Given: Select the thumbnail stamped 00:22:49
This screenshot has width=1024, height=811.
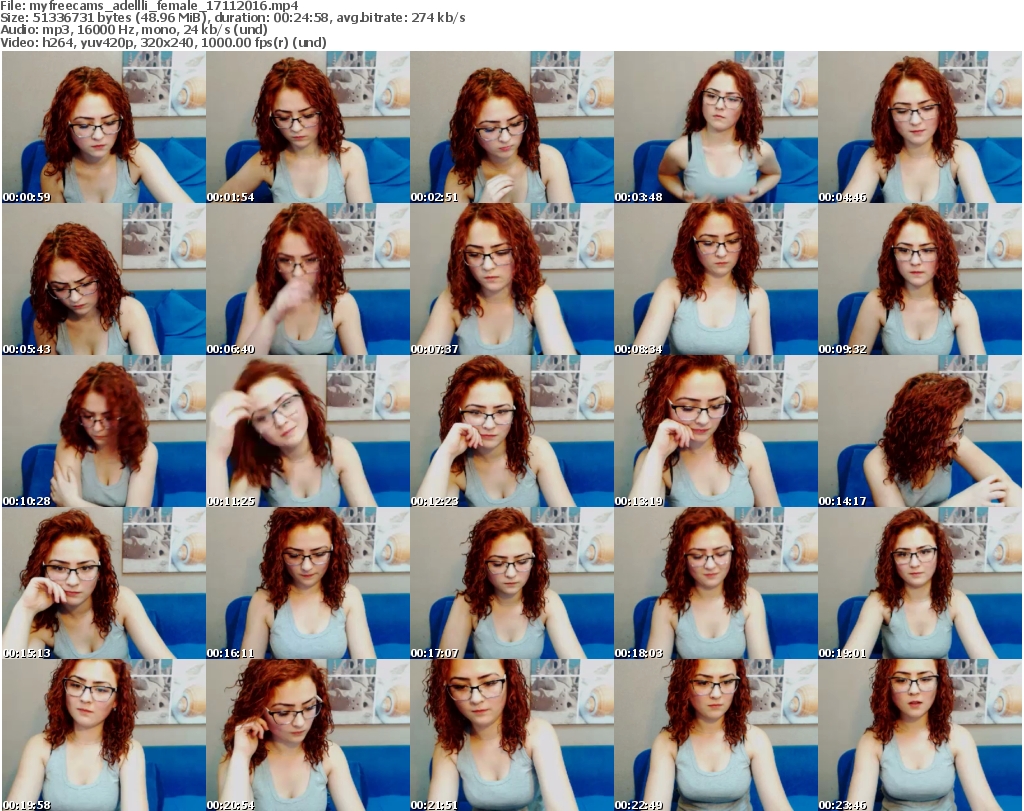Looking at the screenshot, I should pyautogui.click(x=716, y=735).
